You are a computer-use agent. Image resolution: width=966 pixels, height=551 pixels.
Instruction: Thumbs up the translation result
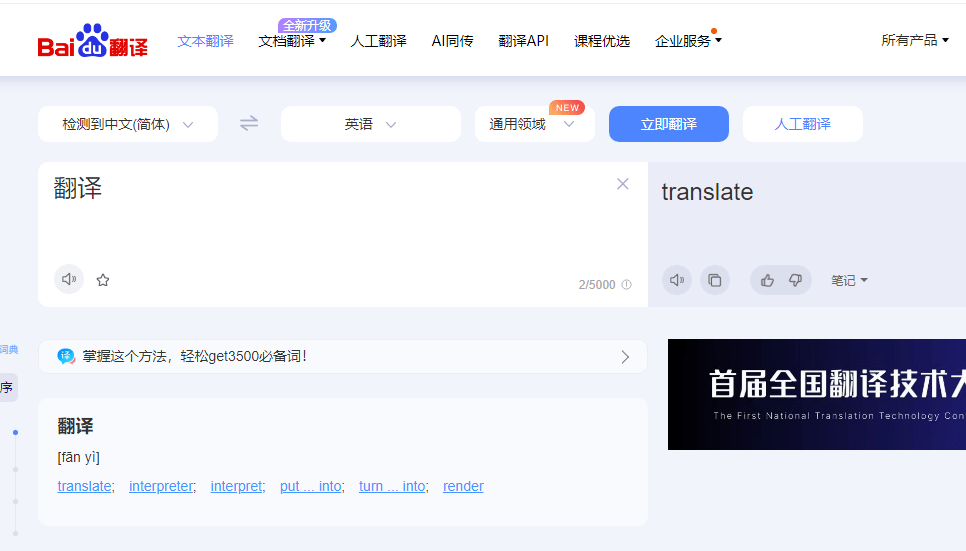767,281
